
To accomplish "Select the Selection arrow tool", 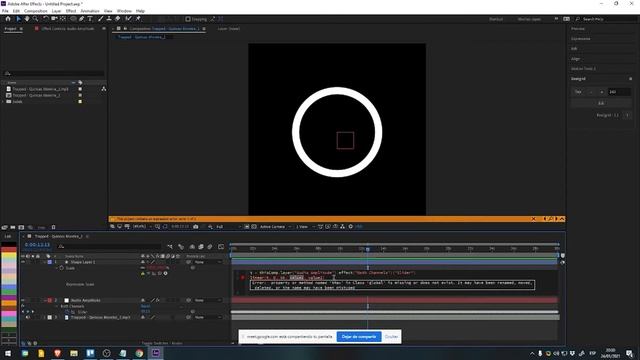I will point(18,19).
